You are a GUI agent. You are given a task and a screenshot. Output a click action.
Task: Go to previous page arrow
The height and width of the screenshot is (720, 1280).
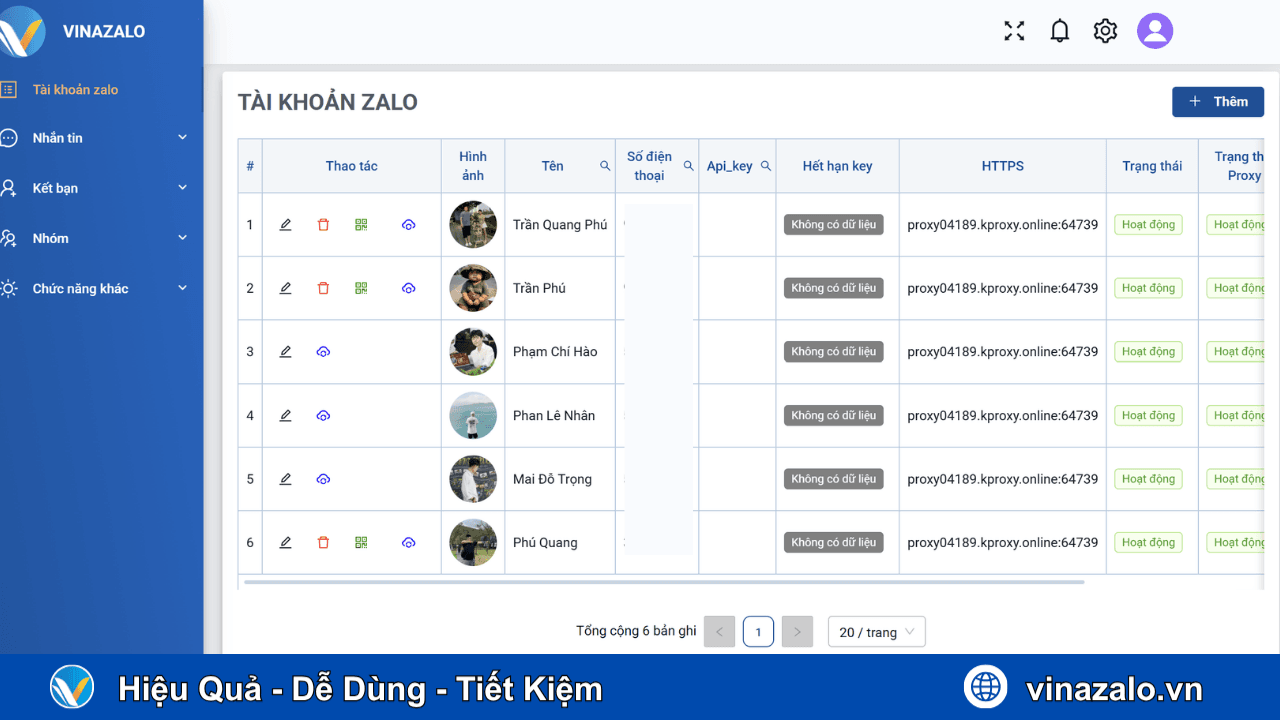pos(719,632)
